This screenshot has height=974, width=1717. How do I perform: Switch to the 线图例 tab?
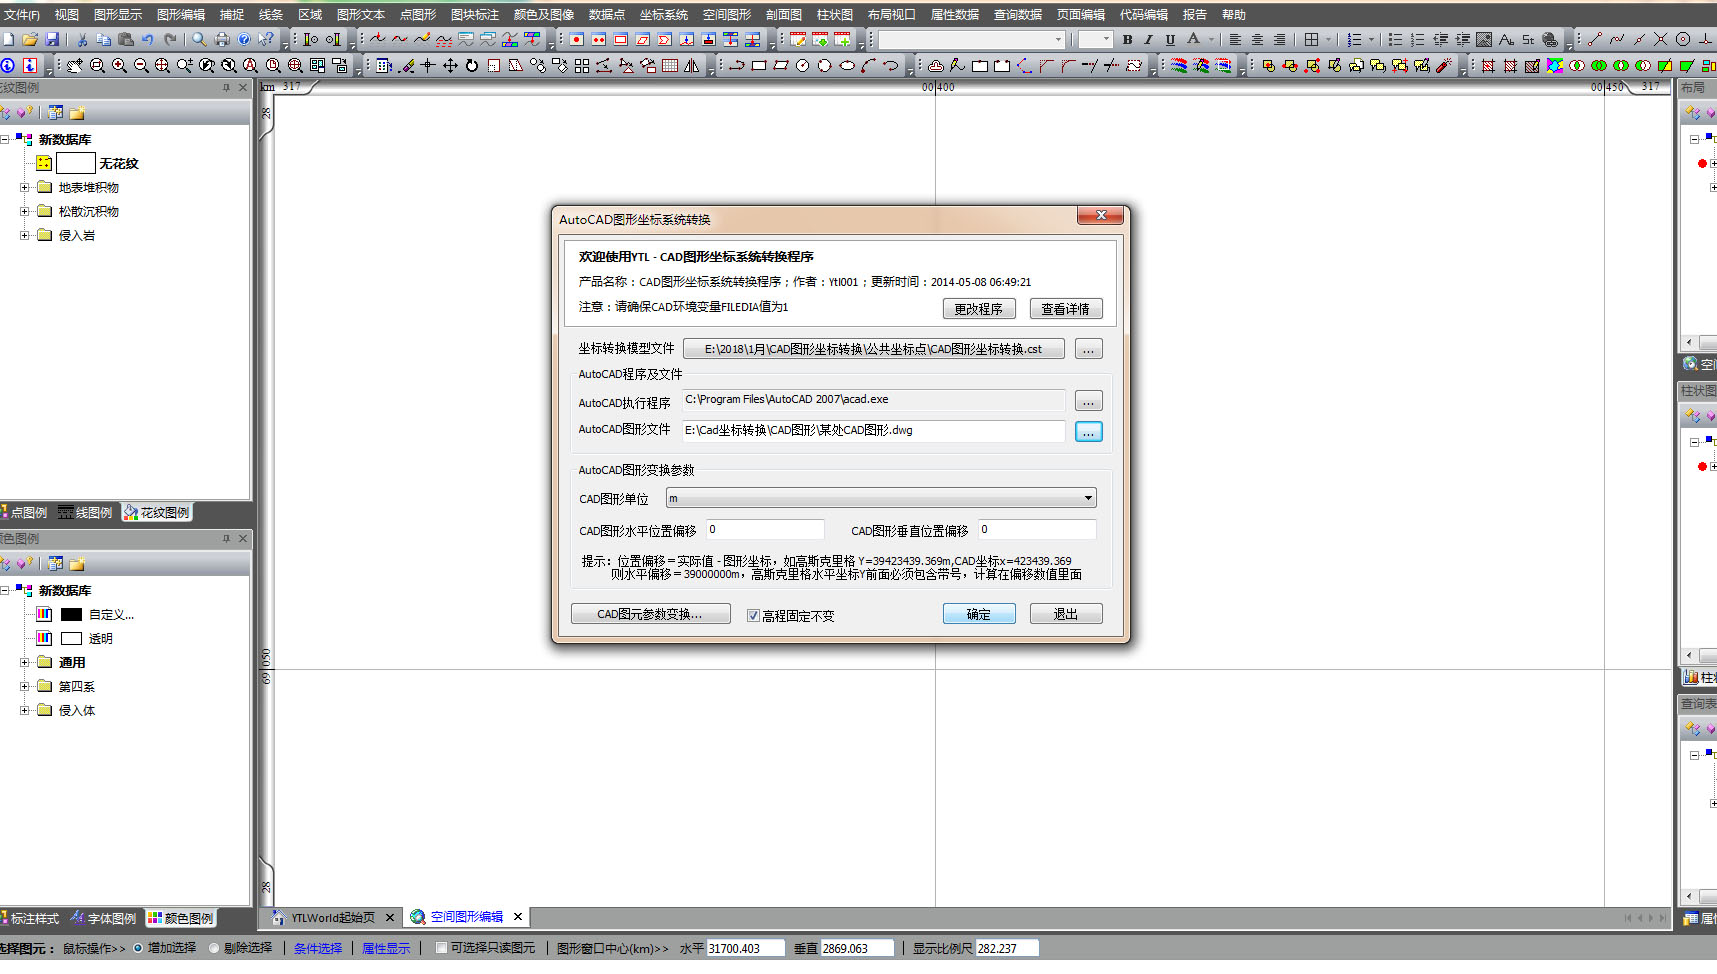click(84, 513)
